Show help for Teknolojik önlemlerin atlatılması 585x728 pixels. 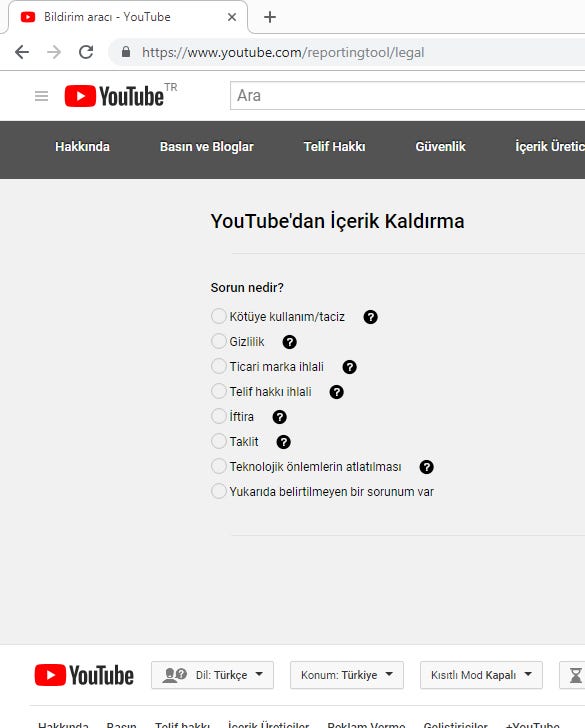(x=427, y=467)
